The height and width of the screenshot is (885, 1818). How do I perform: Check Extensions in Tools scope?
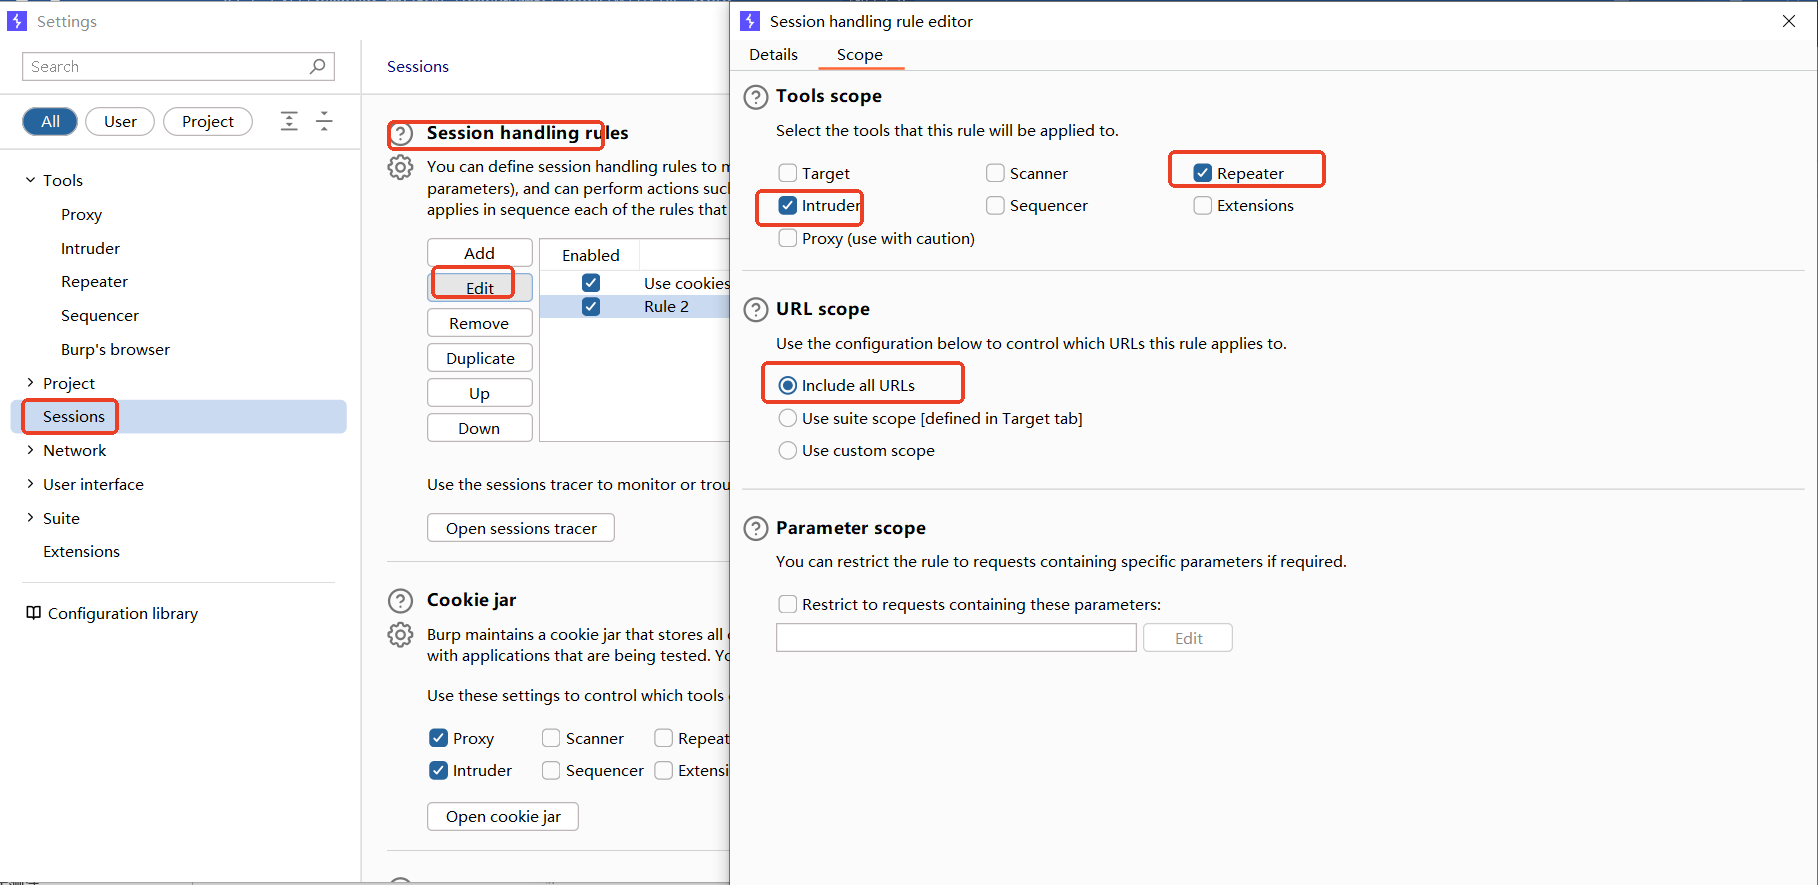1203,205
